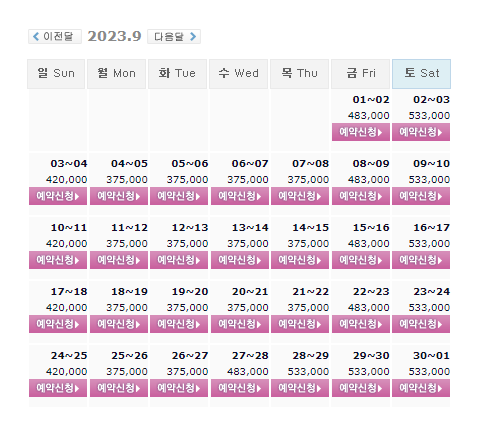The height and width of the screenshot is (423, 482).
Task: Click the 420,000 price under 03~04
Action: (67, 180)
